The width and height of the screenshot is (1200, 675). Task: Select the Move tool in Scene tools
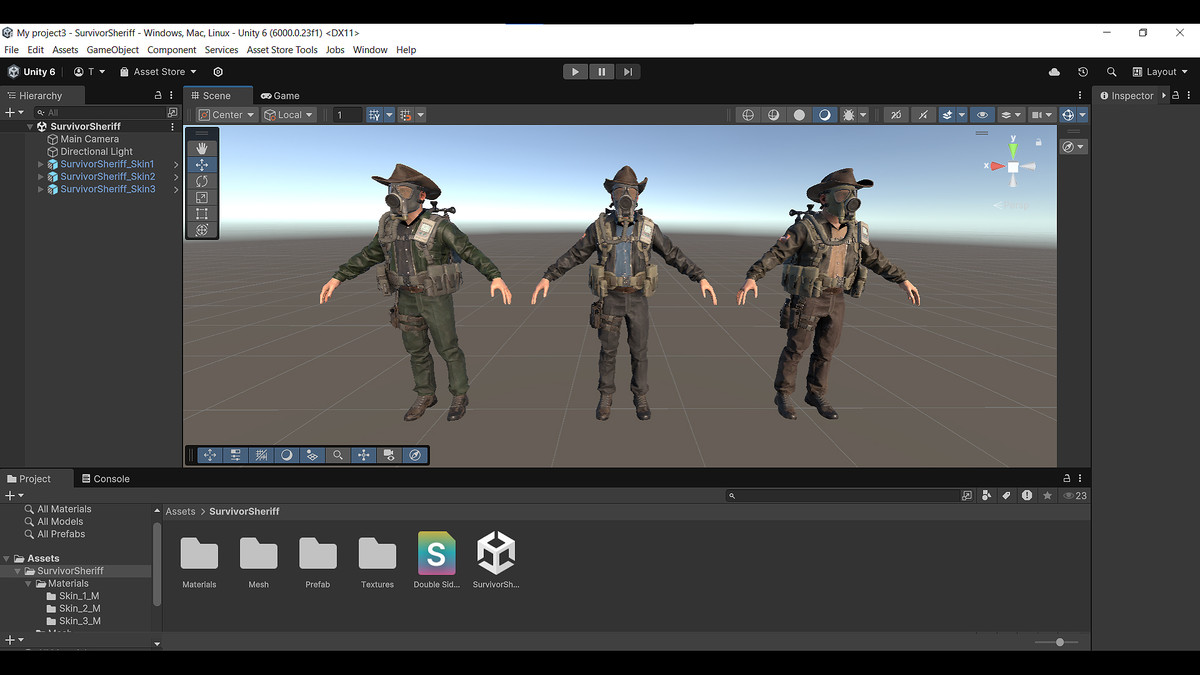click(x=201, y=165)
